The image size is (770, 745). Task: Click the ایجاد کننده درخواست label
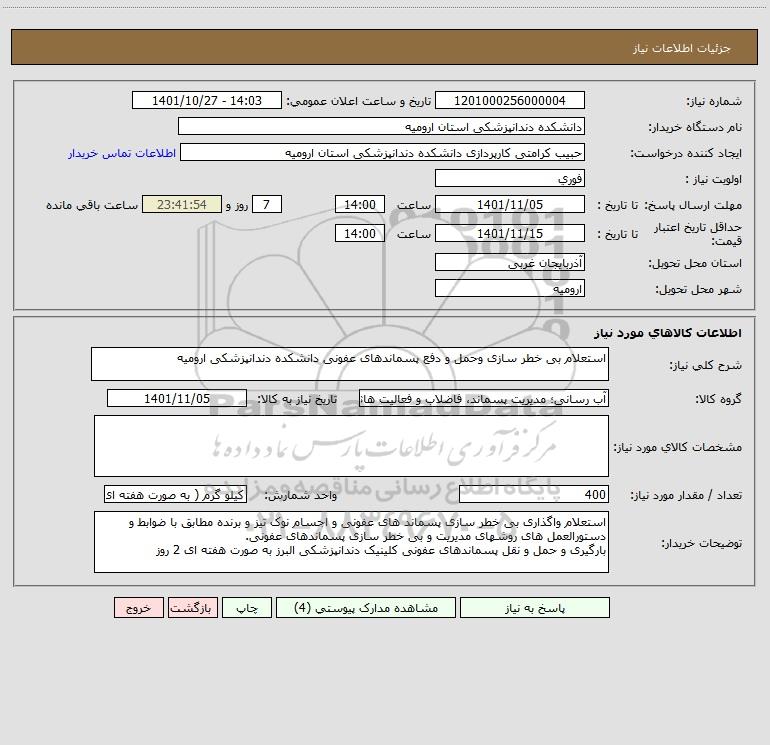[686, 153]
